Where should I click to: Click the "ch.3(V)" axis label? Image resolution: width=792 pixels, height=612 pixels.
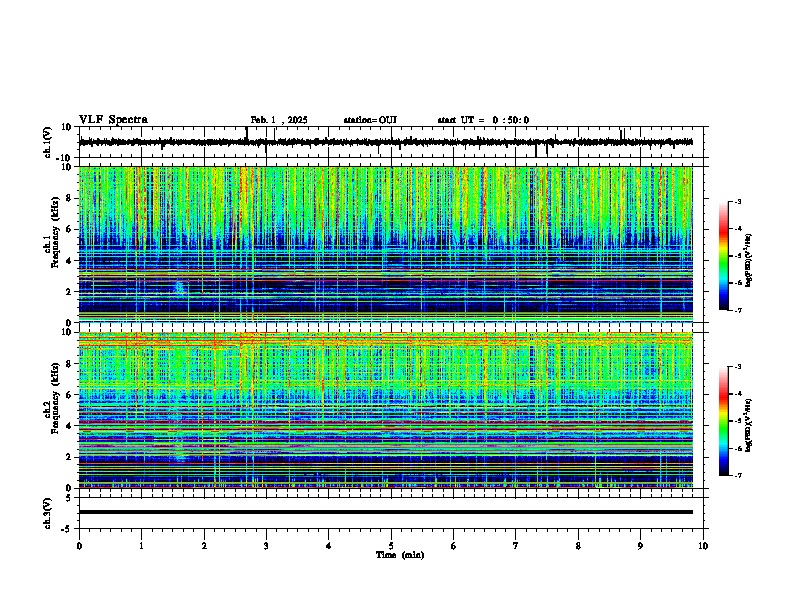[x=48, y=514]
